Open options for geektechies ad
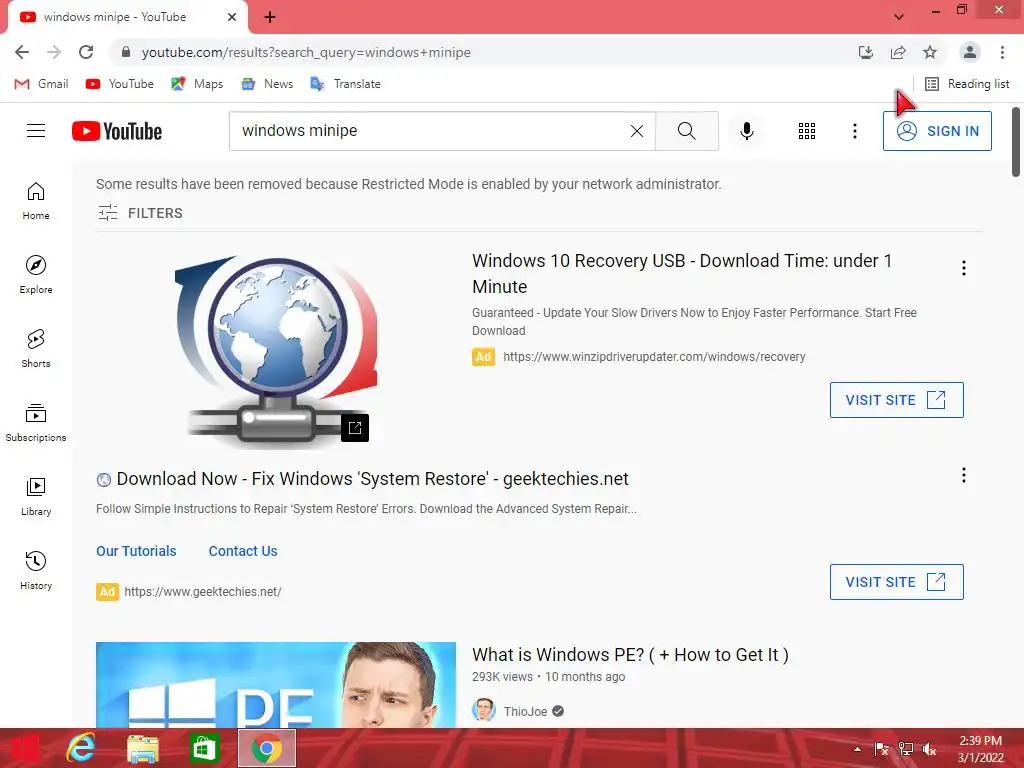The image size is (1024, 768). [x=963, y=475]
